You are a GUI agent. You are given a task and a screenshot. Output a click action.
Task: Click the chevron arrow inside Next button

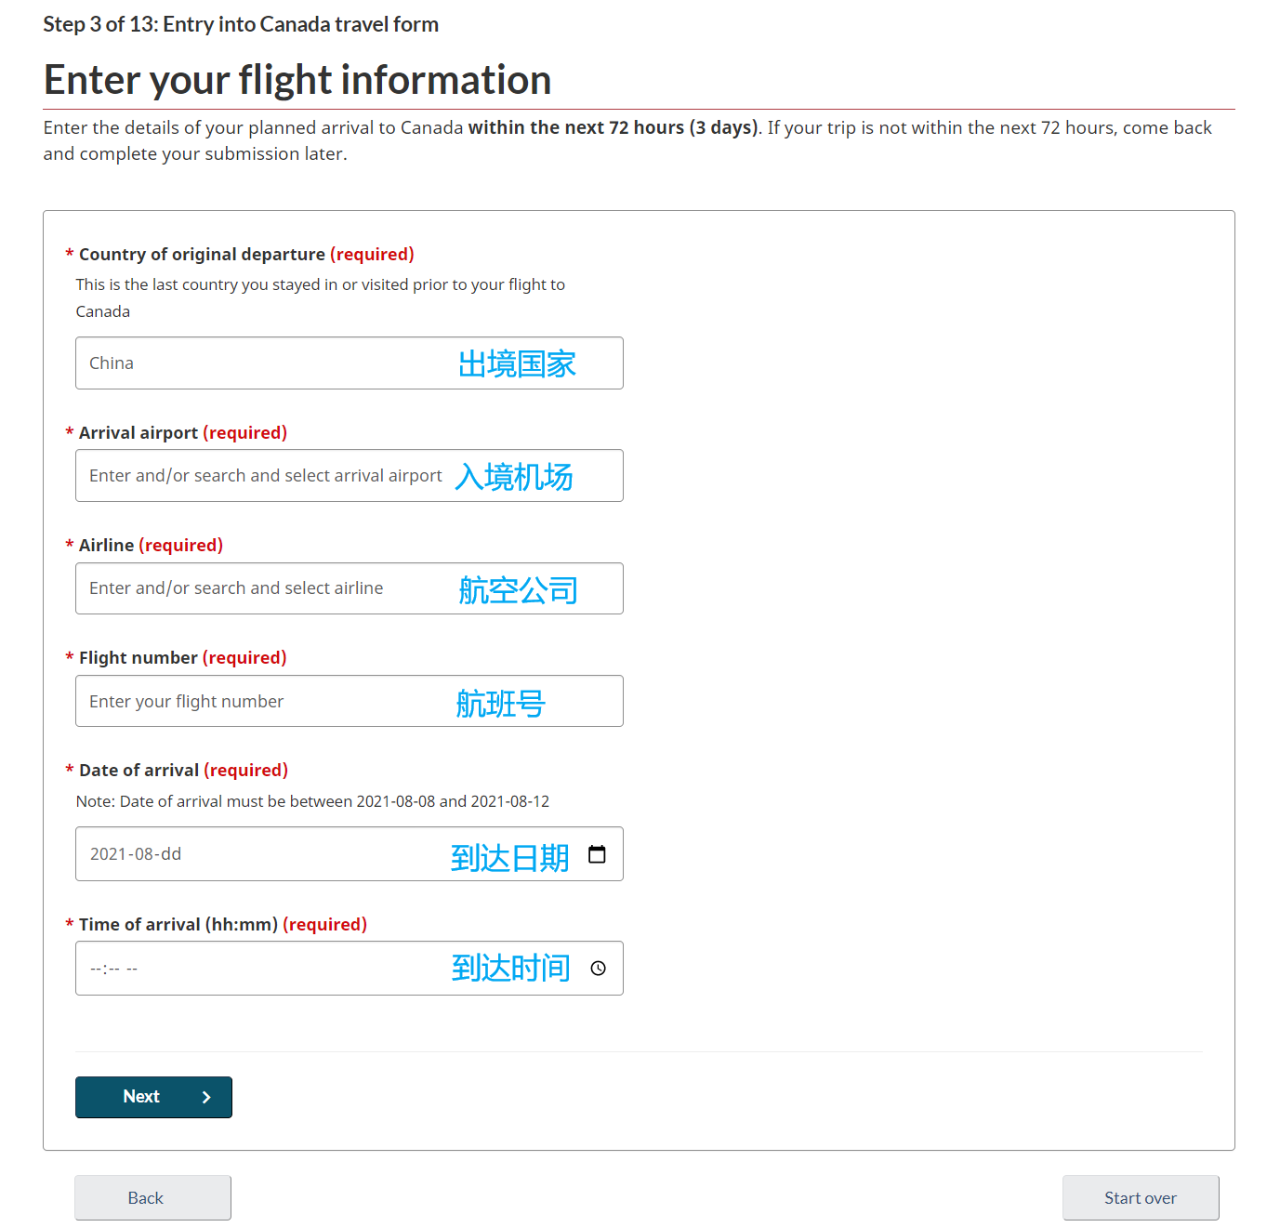point(206,1097)
